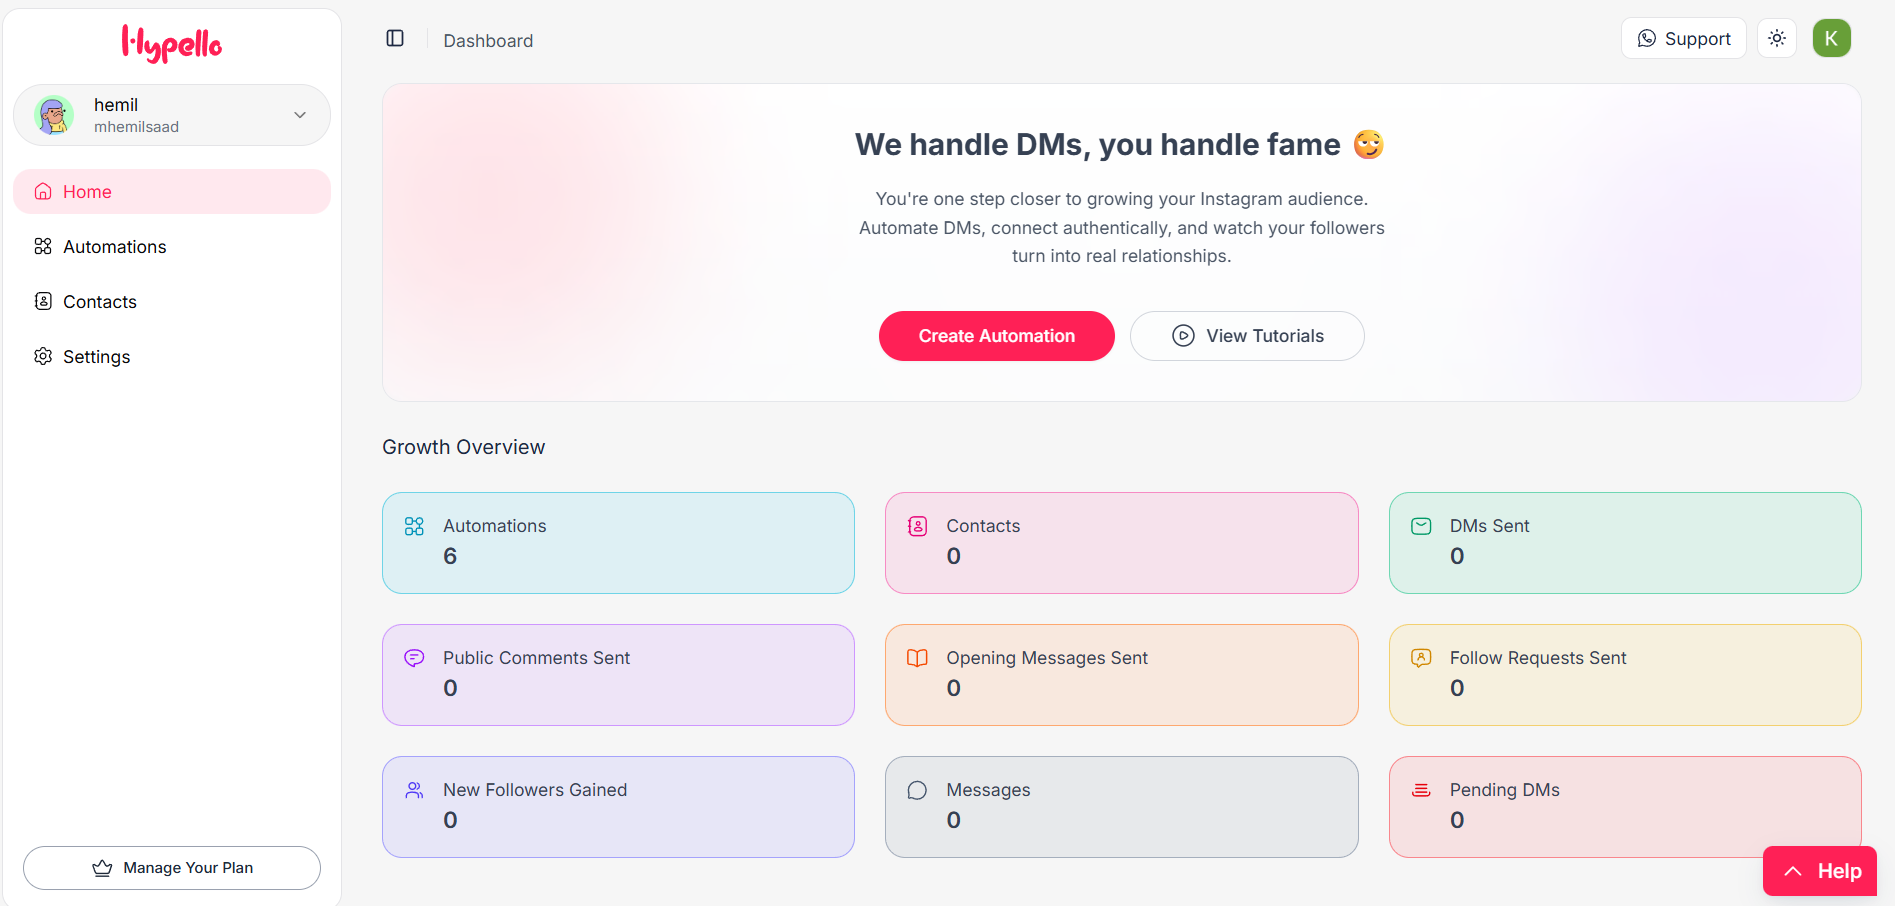Click the K account avatar top right

pos(1832,38)
